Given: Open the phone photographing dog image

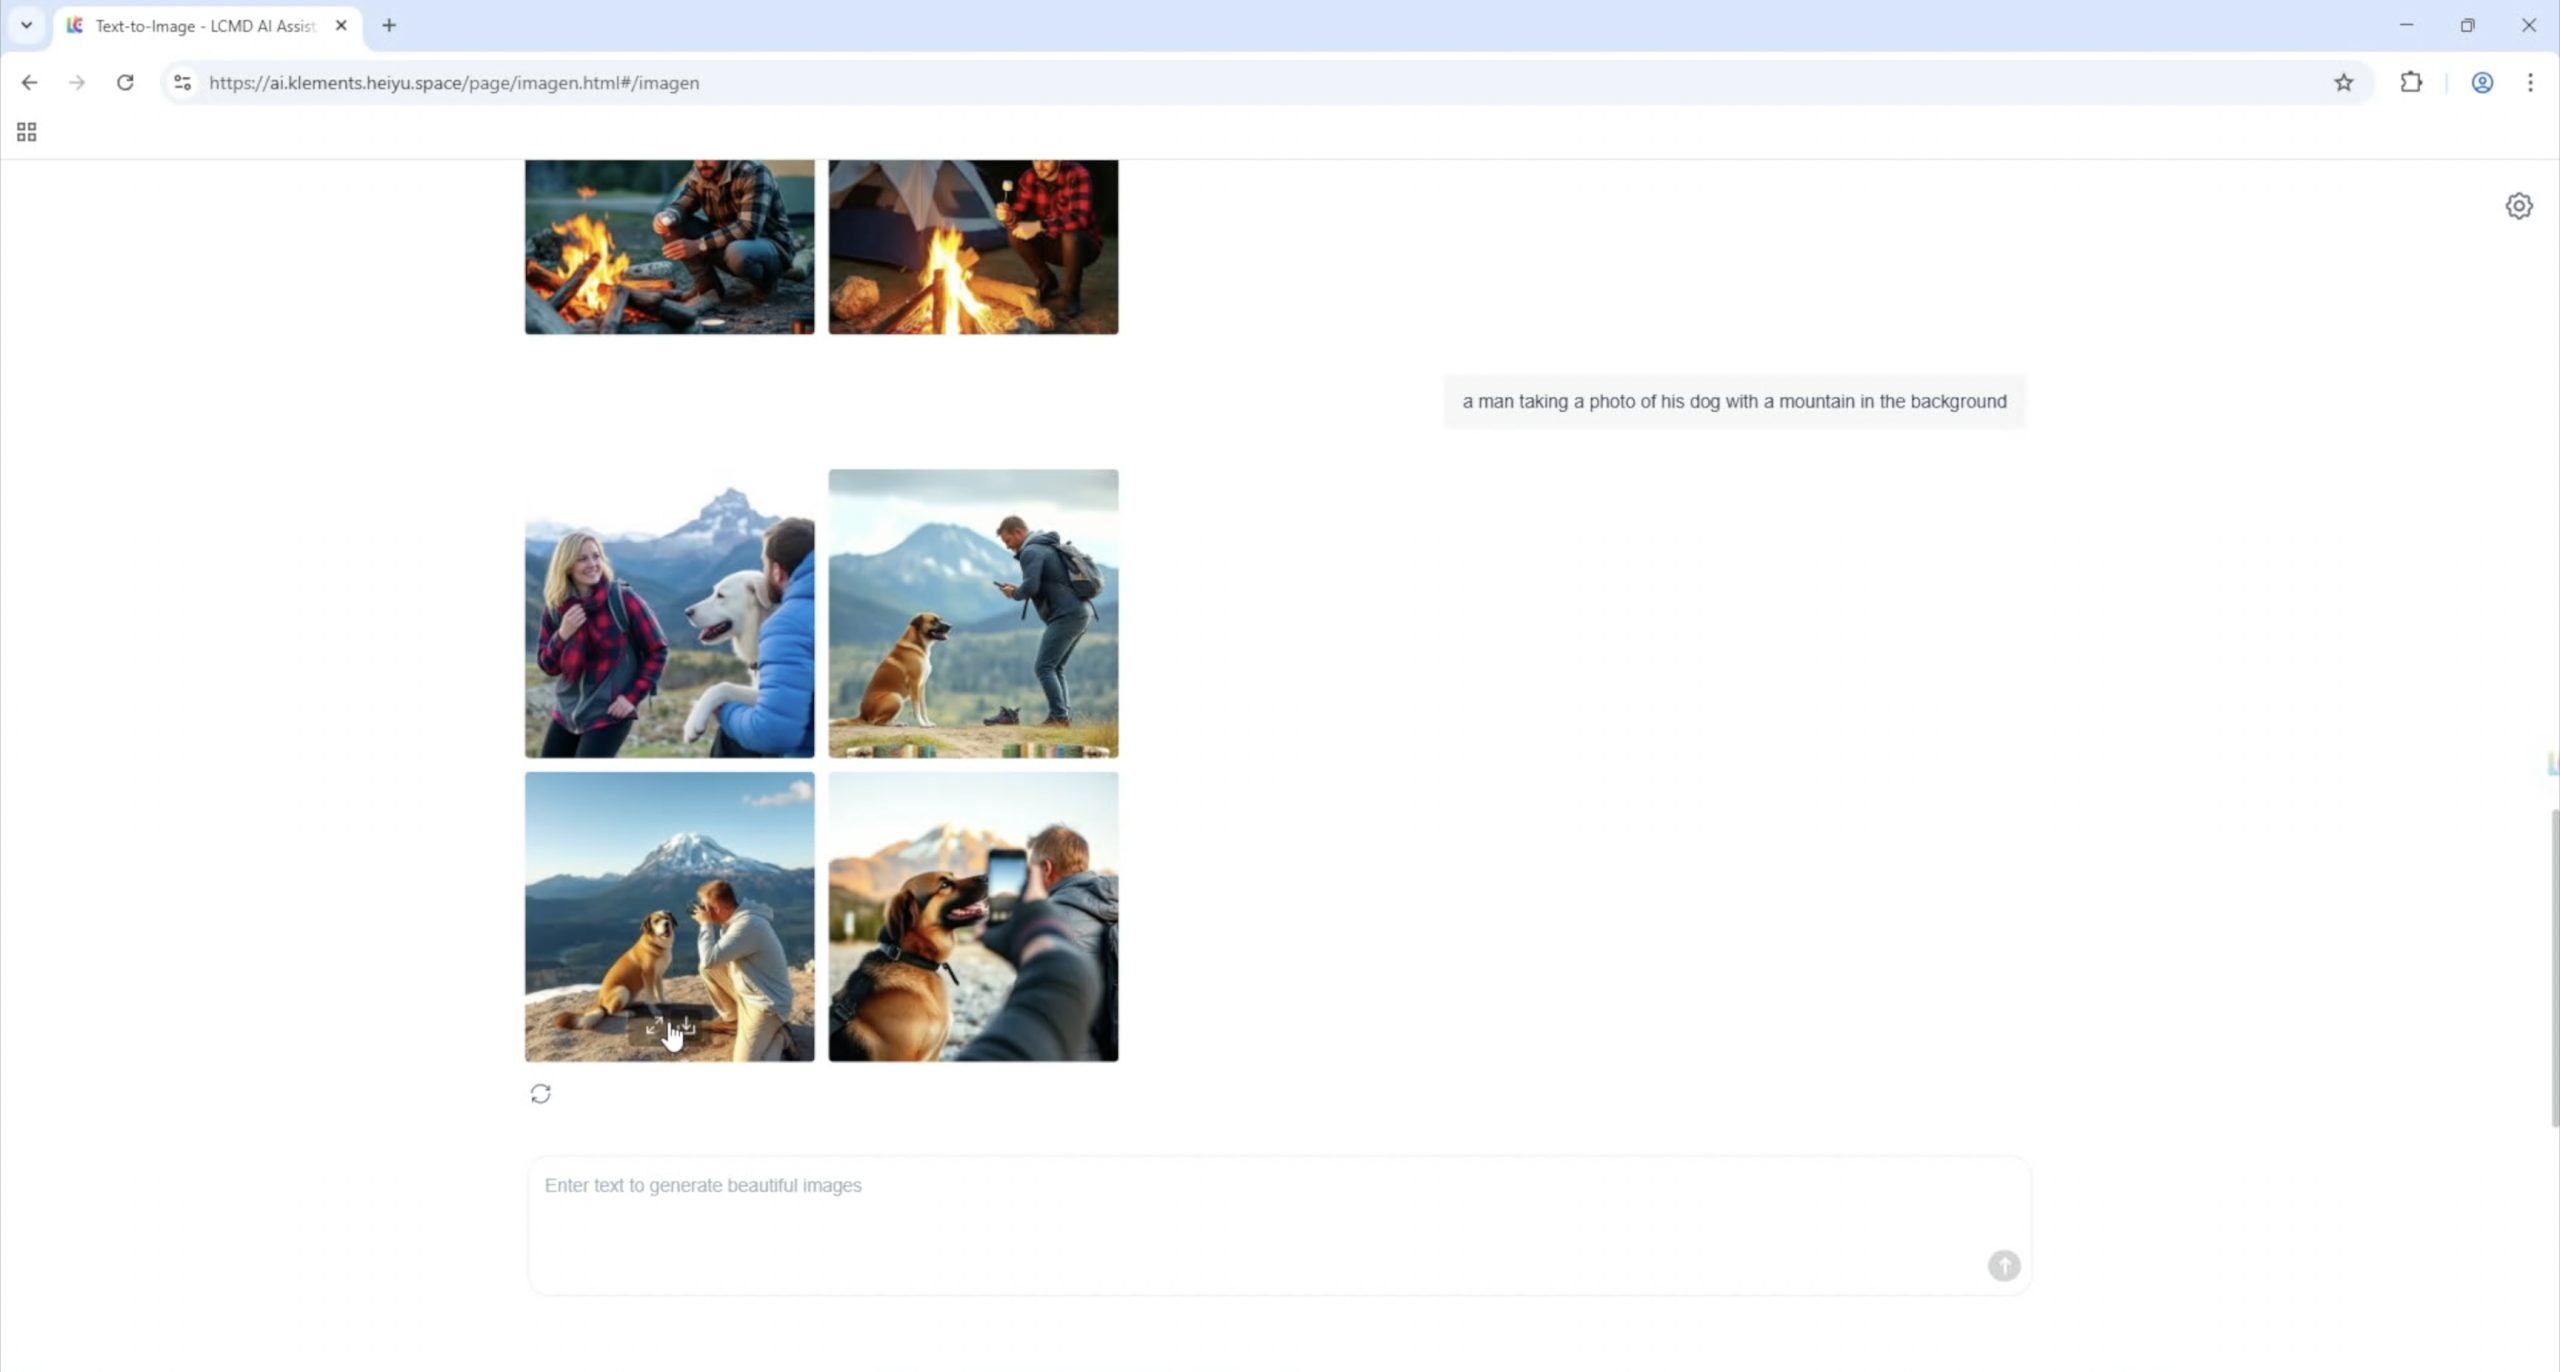Looking at the screenshot, I should (x=972, y=916).
